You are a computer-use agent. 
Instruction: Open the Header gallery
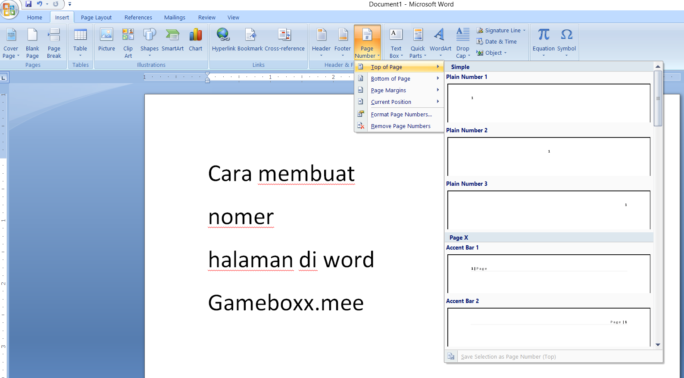tap(321, 43)
